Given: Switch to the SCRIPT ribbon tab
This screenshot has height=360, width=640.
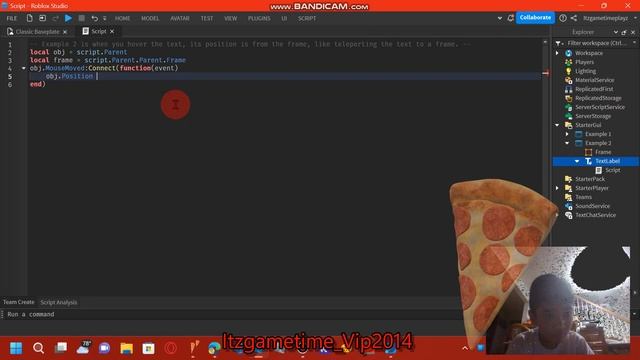Looking at the screenshot, I should (307, 18).
